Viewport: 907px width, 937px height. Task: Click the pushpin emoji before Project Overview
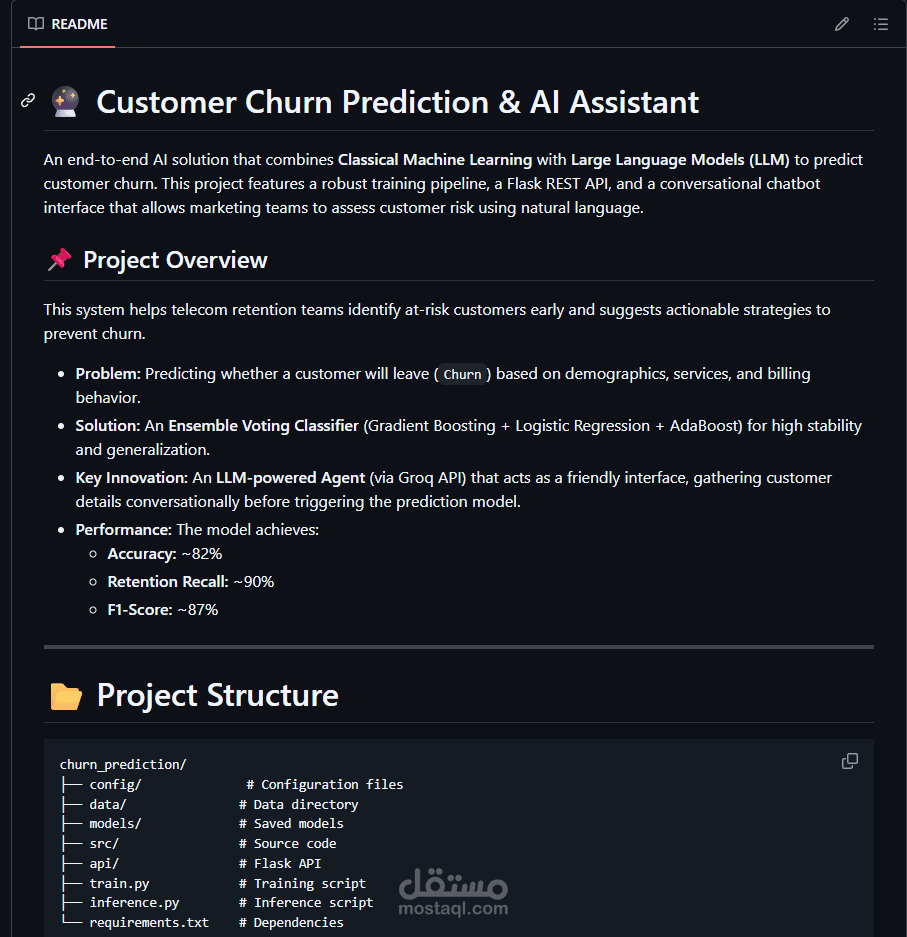60,260
